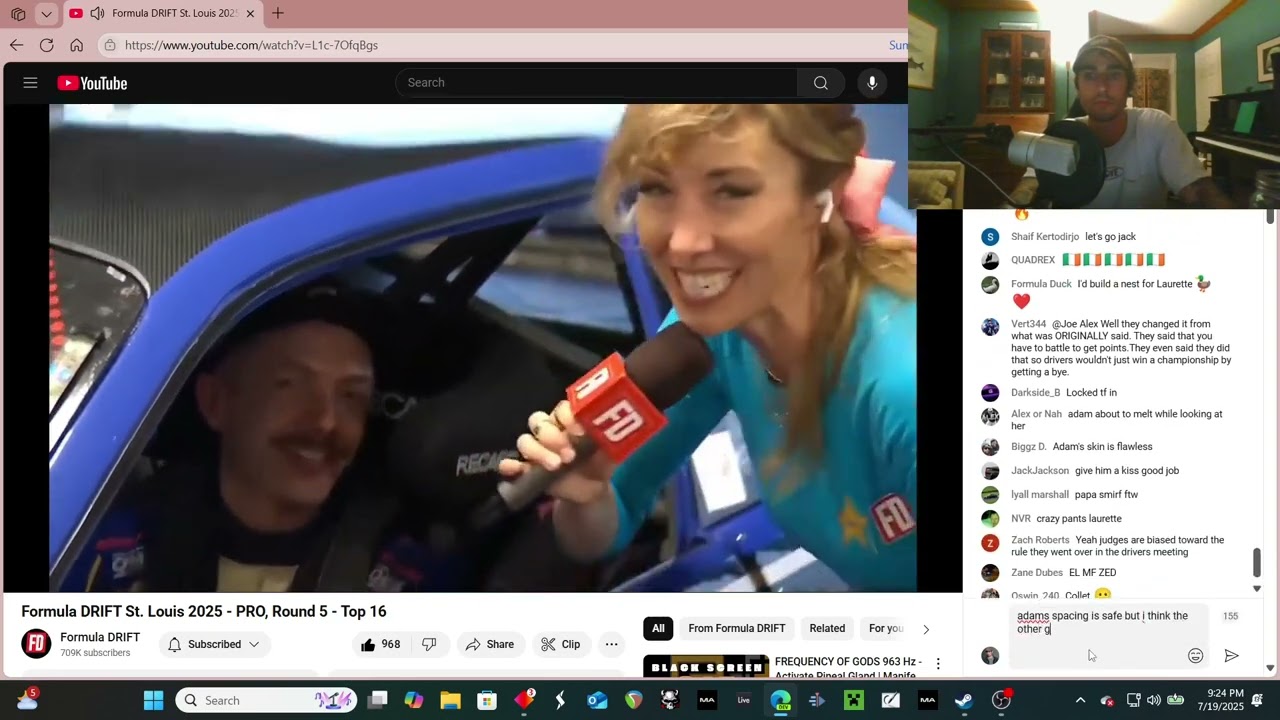Open FREQUENCY OF GODS video thumbnail
This screenshot has height=720, width=1280.
click(706, 666)
